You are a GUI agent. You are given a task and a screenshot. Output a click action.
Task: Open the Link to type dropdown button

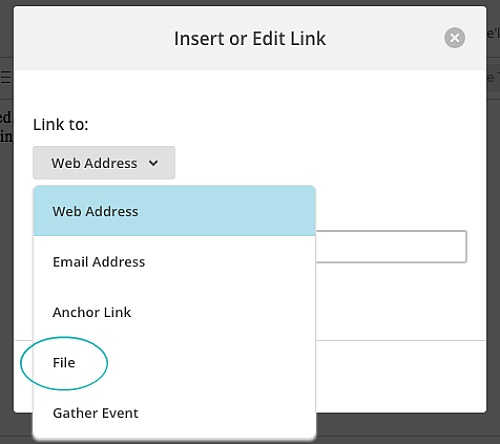point(104,163)
